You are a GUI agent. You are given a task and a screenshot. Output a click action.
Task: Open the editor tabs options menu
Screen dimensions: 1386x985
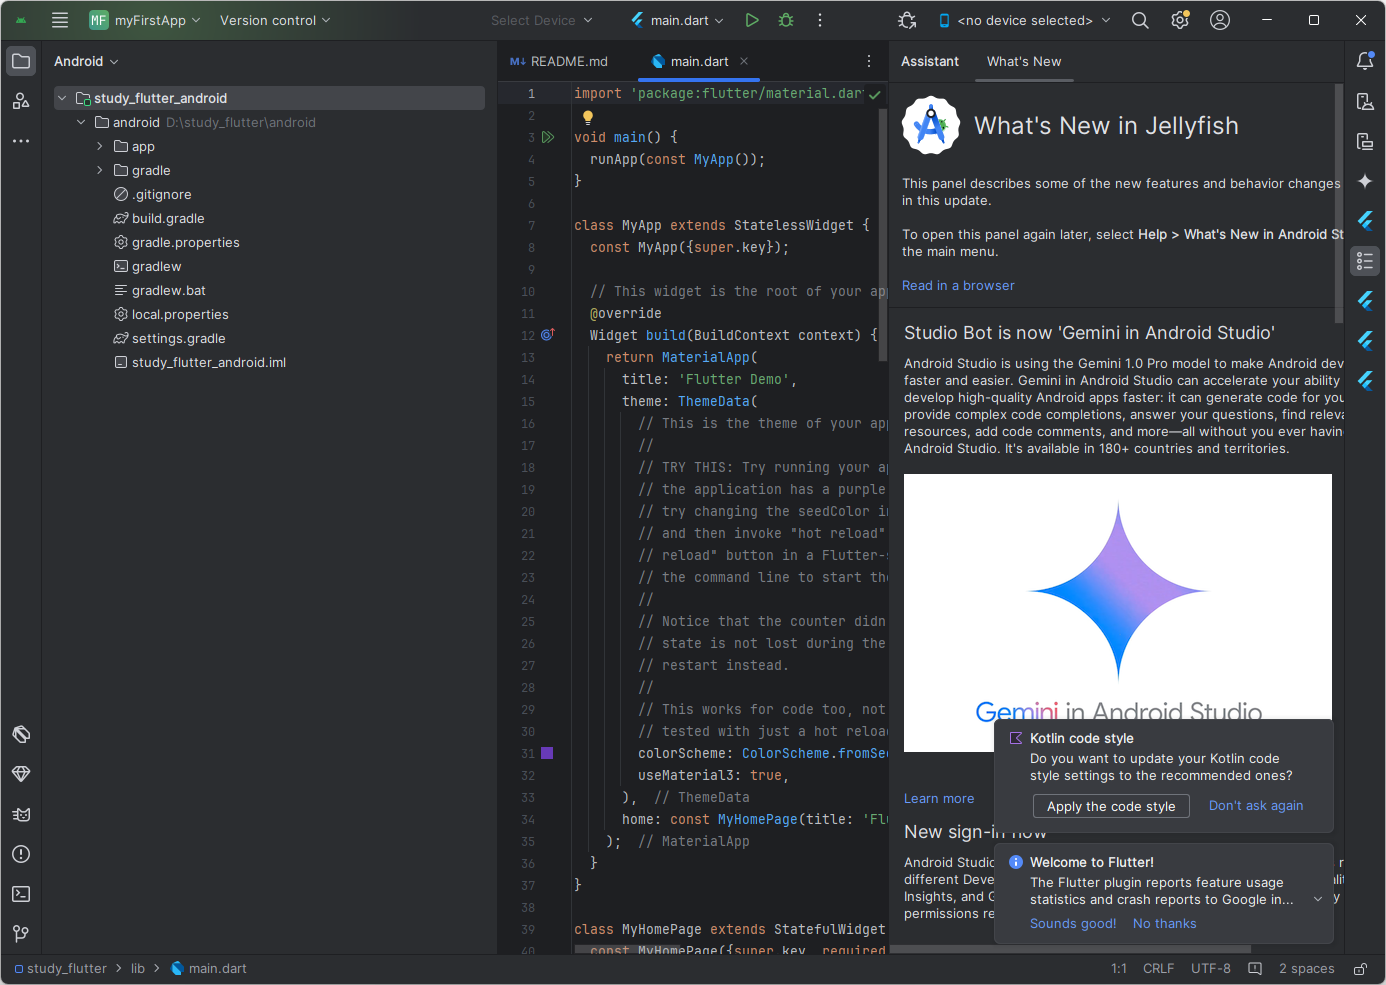tap(869, 61)
